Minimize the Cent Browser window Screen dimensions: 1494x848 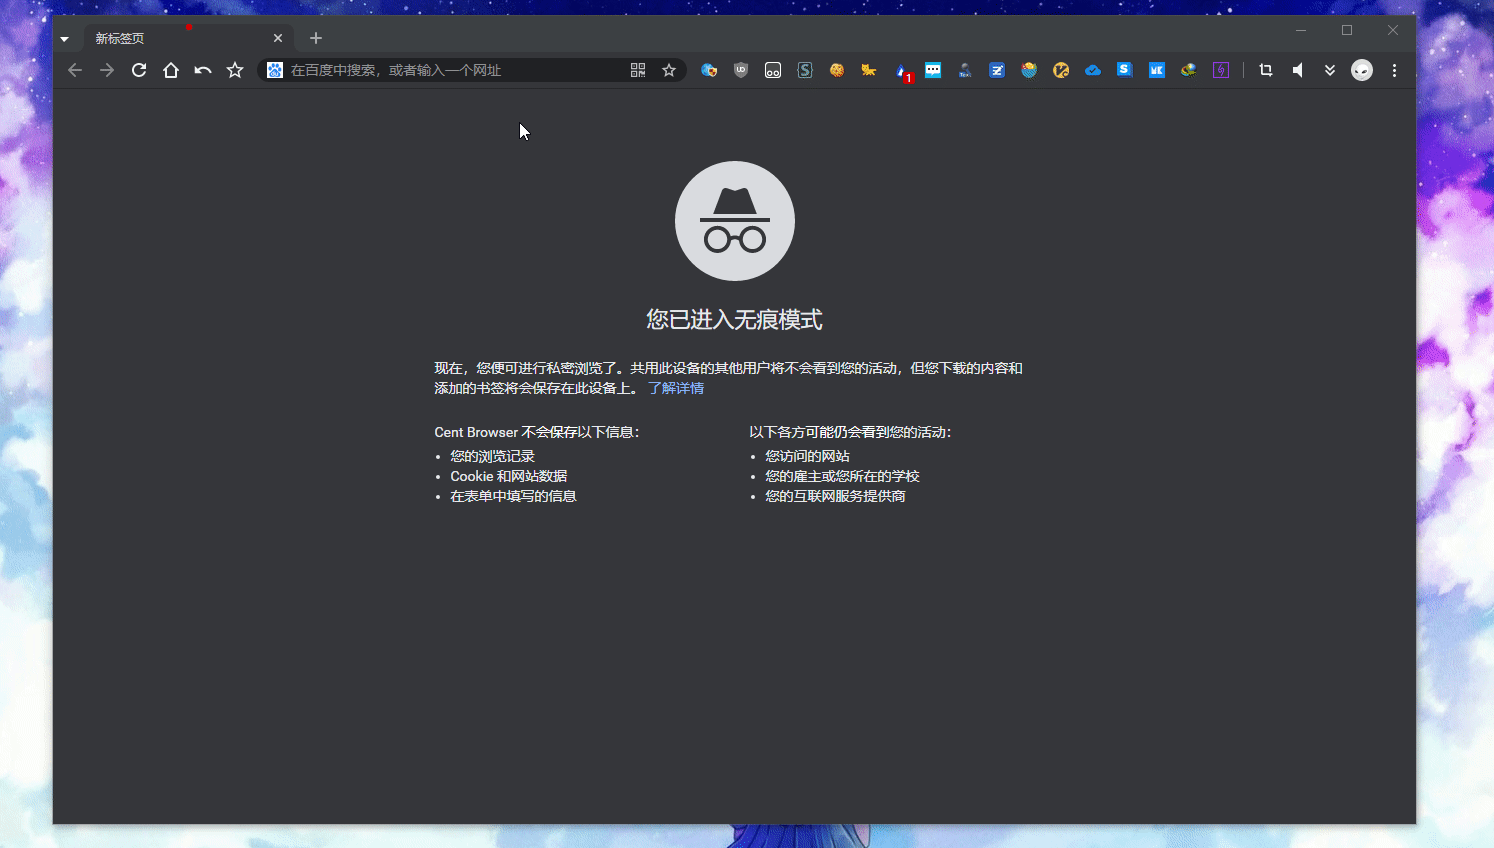coord(1301,30)
